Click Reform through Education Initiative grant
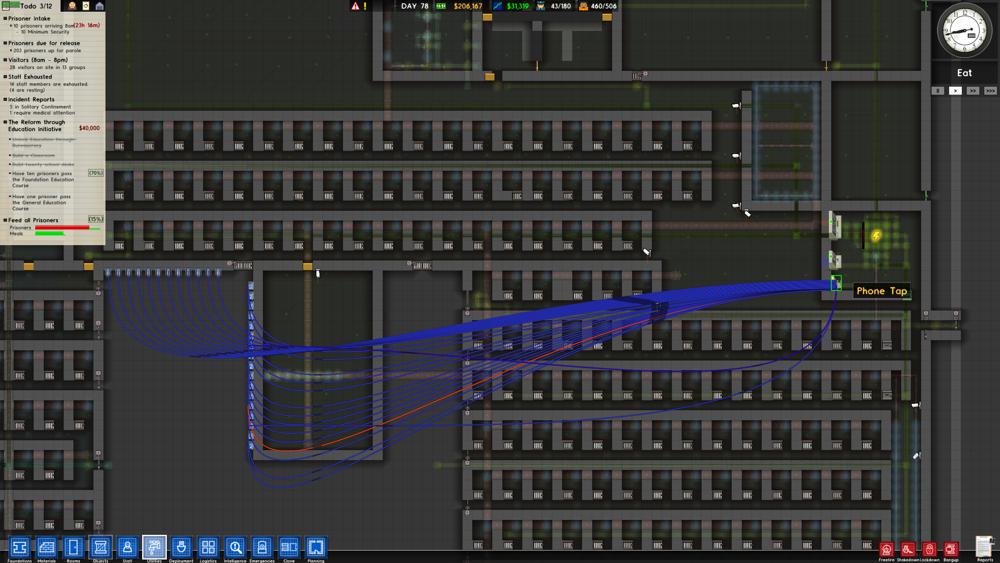Viewport: 1000px width, 563px height. click(x=36, y=125)
